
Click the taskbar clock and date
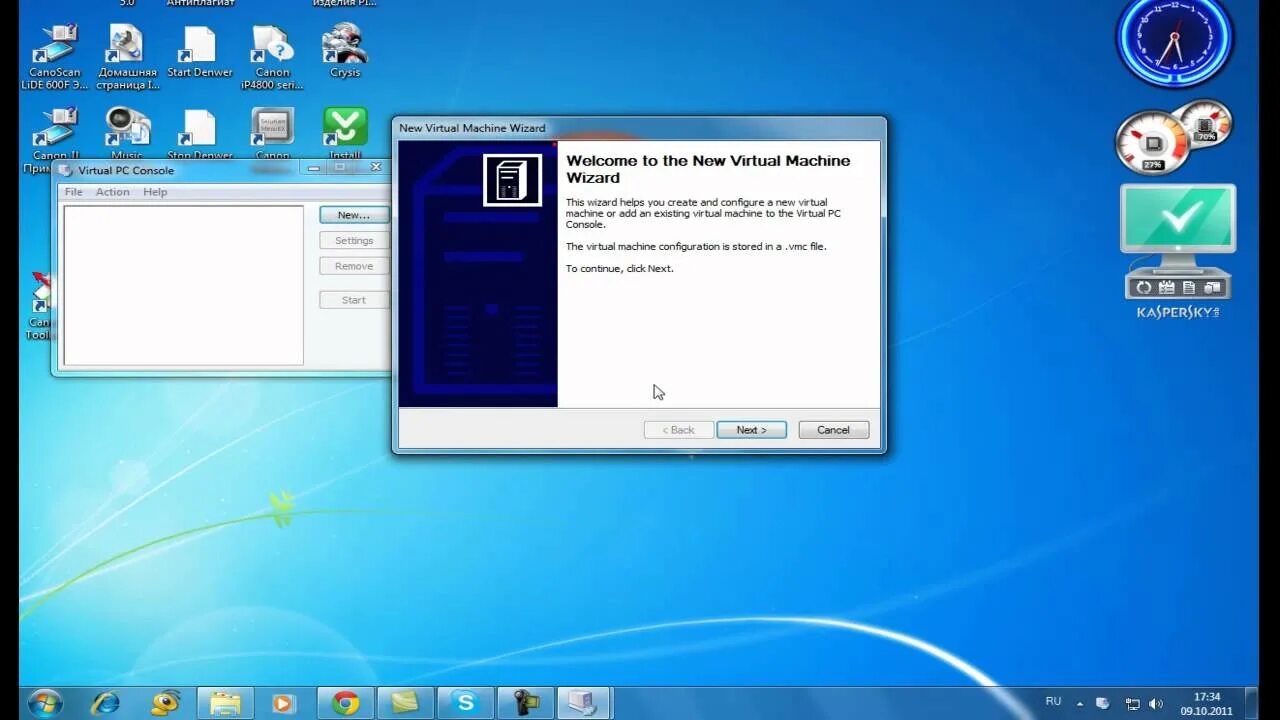pyautogui.click(x=1207, y=704)
